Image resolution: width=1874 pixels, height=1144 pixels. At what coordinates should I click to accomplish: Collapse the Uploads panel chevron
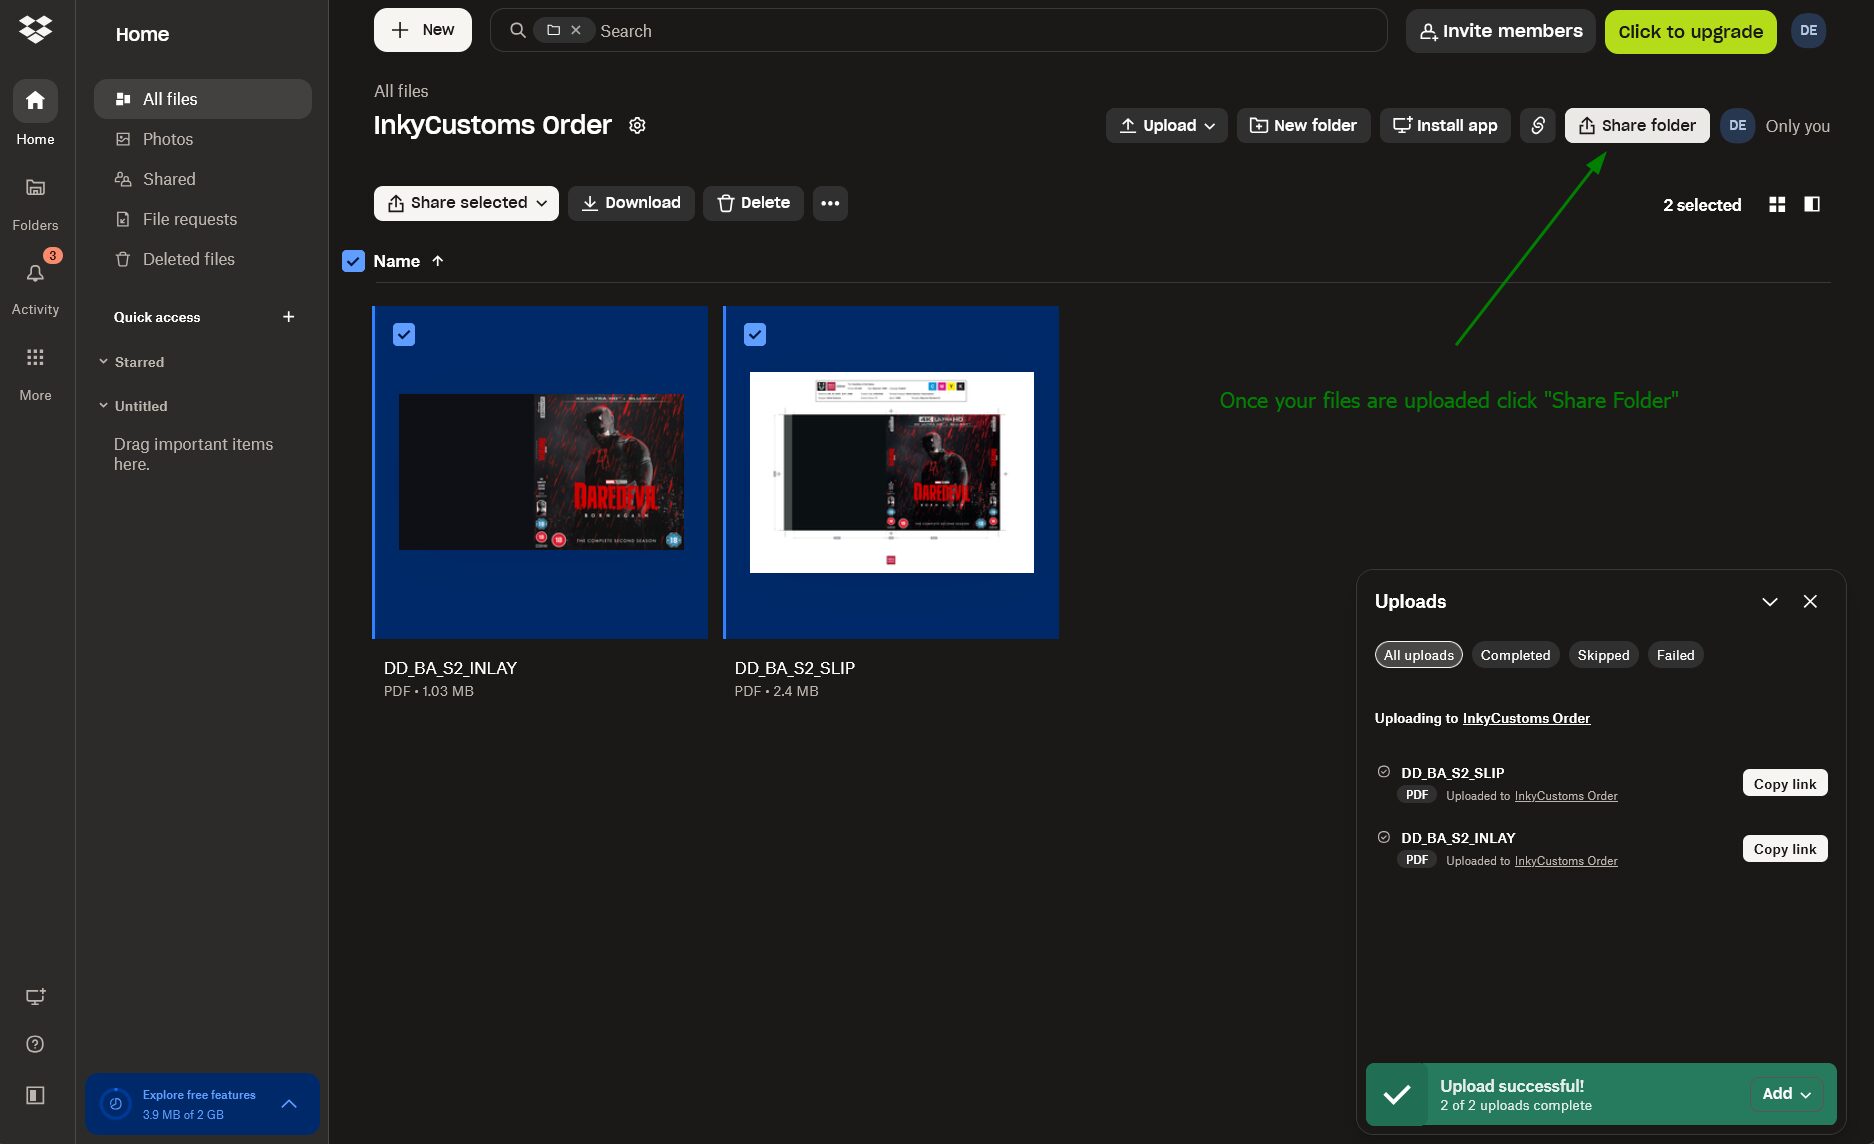1770,601
